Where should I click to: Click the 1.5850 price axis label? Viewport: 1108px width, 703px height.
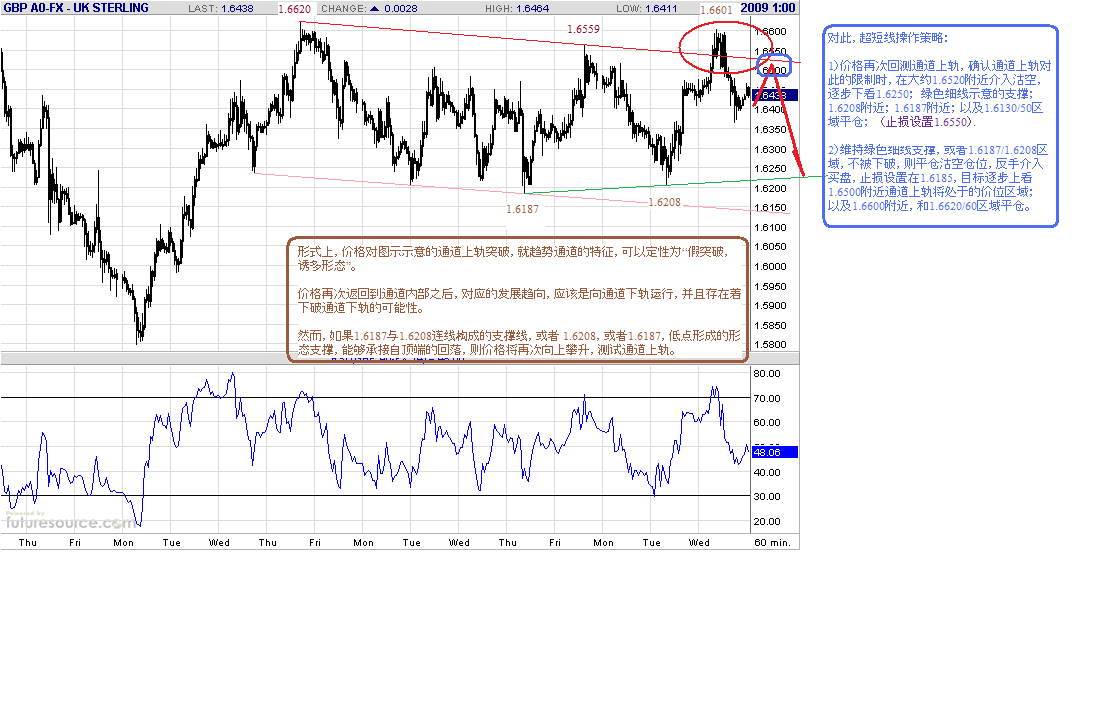click(770, 325)
